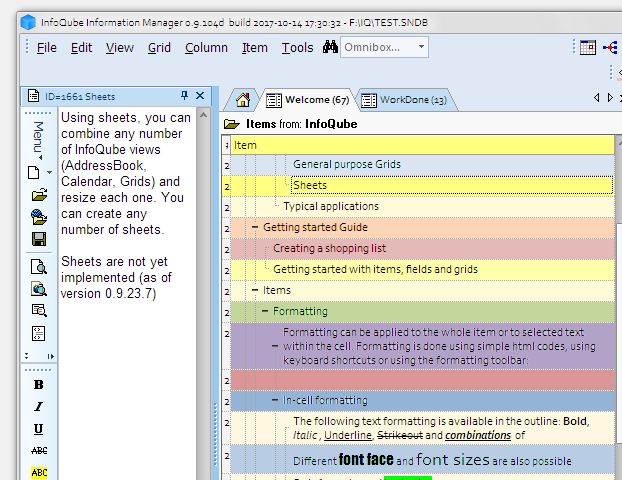Click the InfoQube blue cube app icon

[x=28, y=22]
